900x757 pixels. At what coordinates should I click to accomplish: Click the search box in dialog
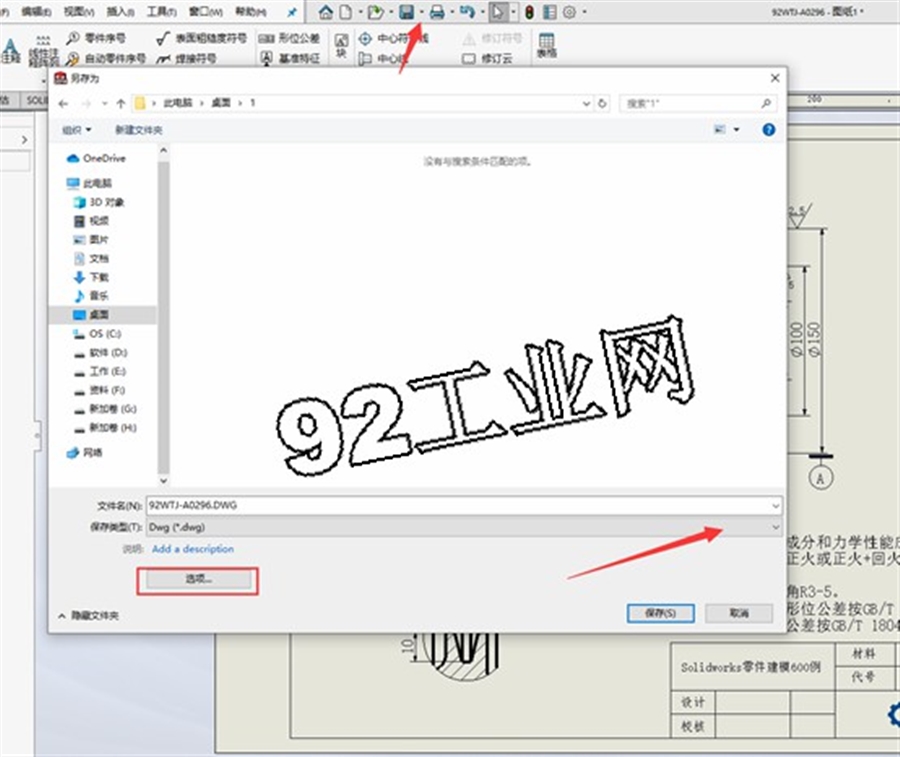coord(698,104)
